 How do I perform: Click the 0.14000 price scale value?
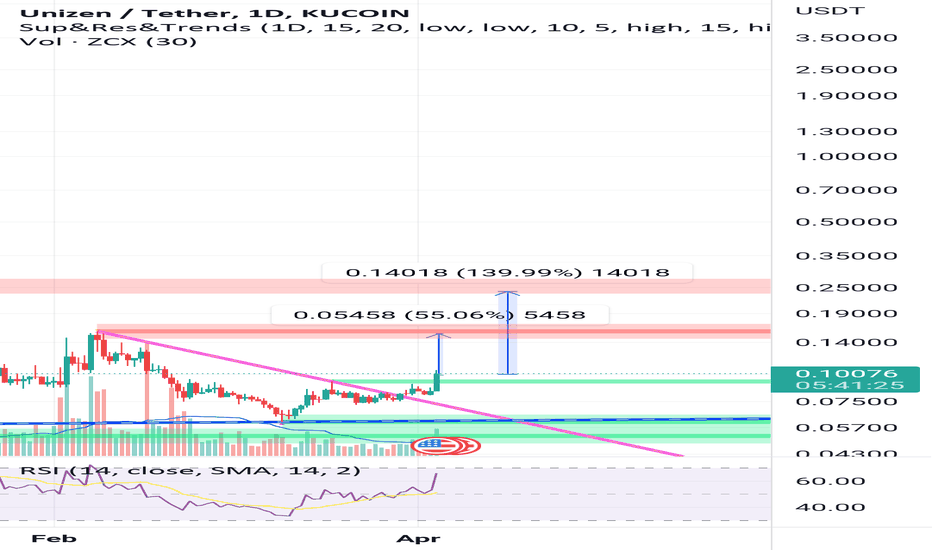point(846,342)
